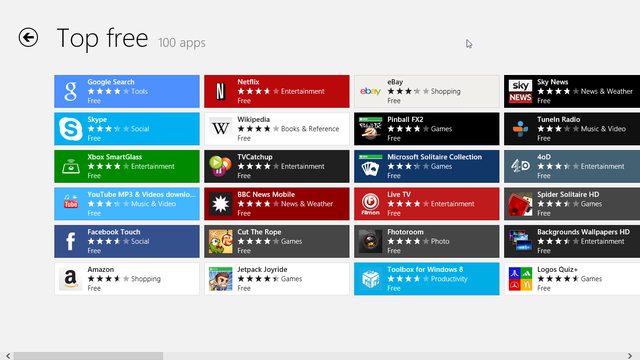
Task: Click the scrollbar left arrow
Action: click(x=8, y=356)
